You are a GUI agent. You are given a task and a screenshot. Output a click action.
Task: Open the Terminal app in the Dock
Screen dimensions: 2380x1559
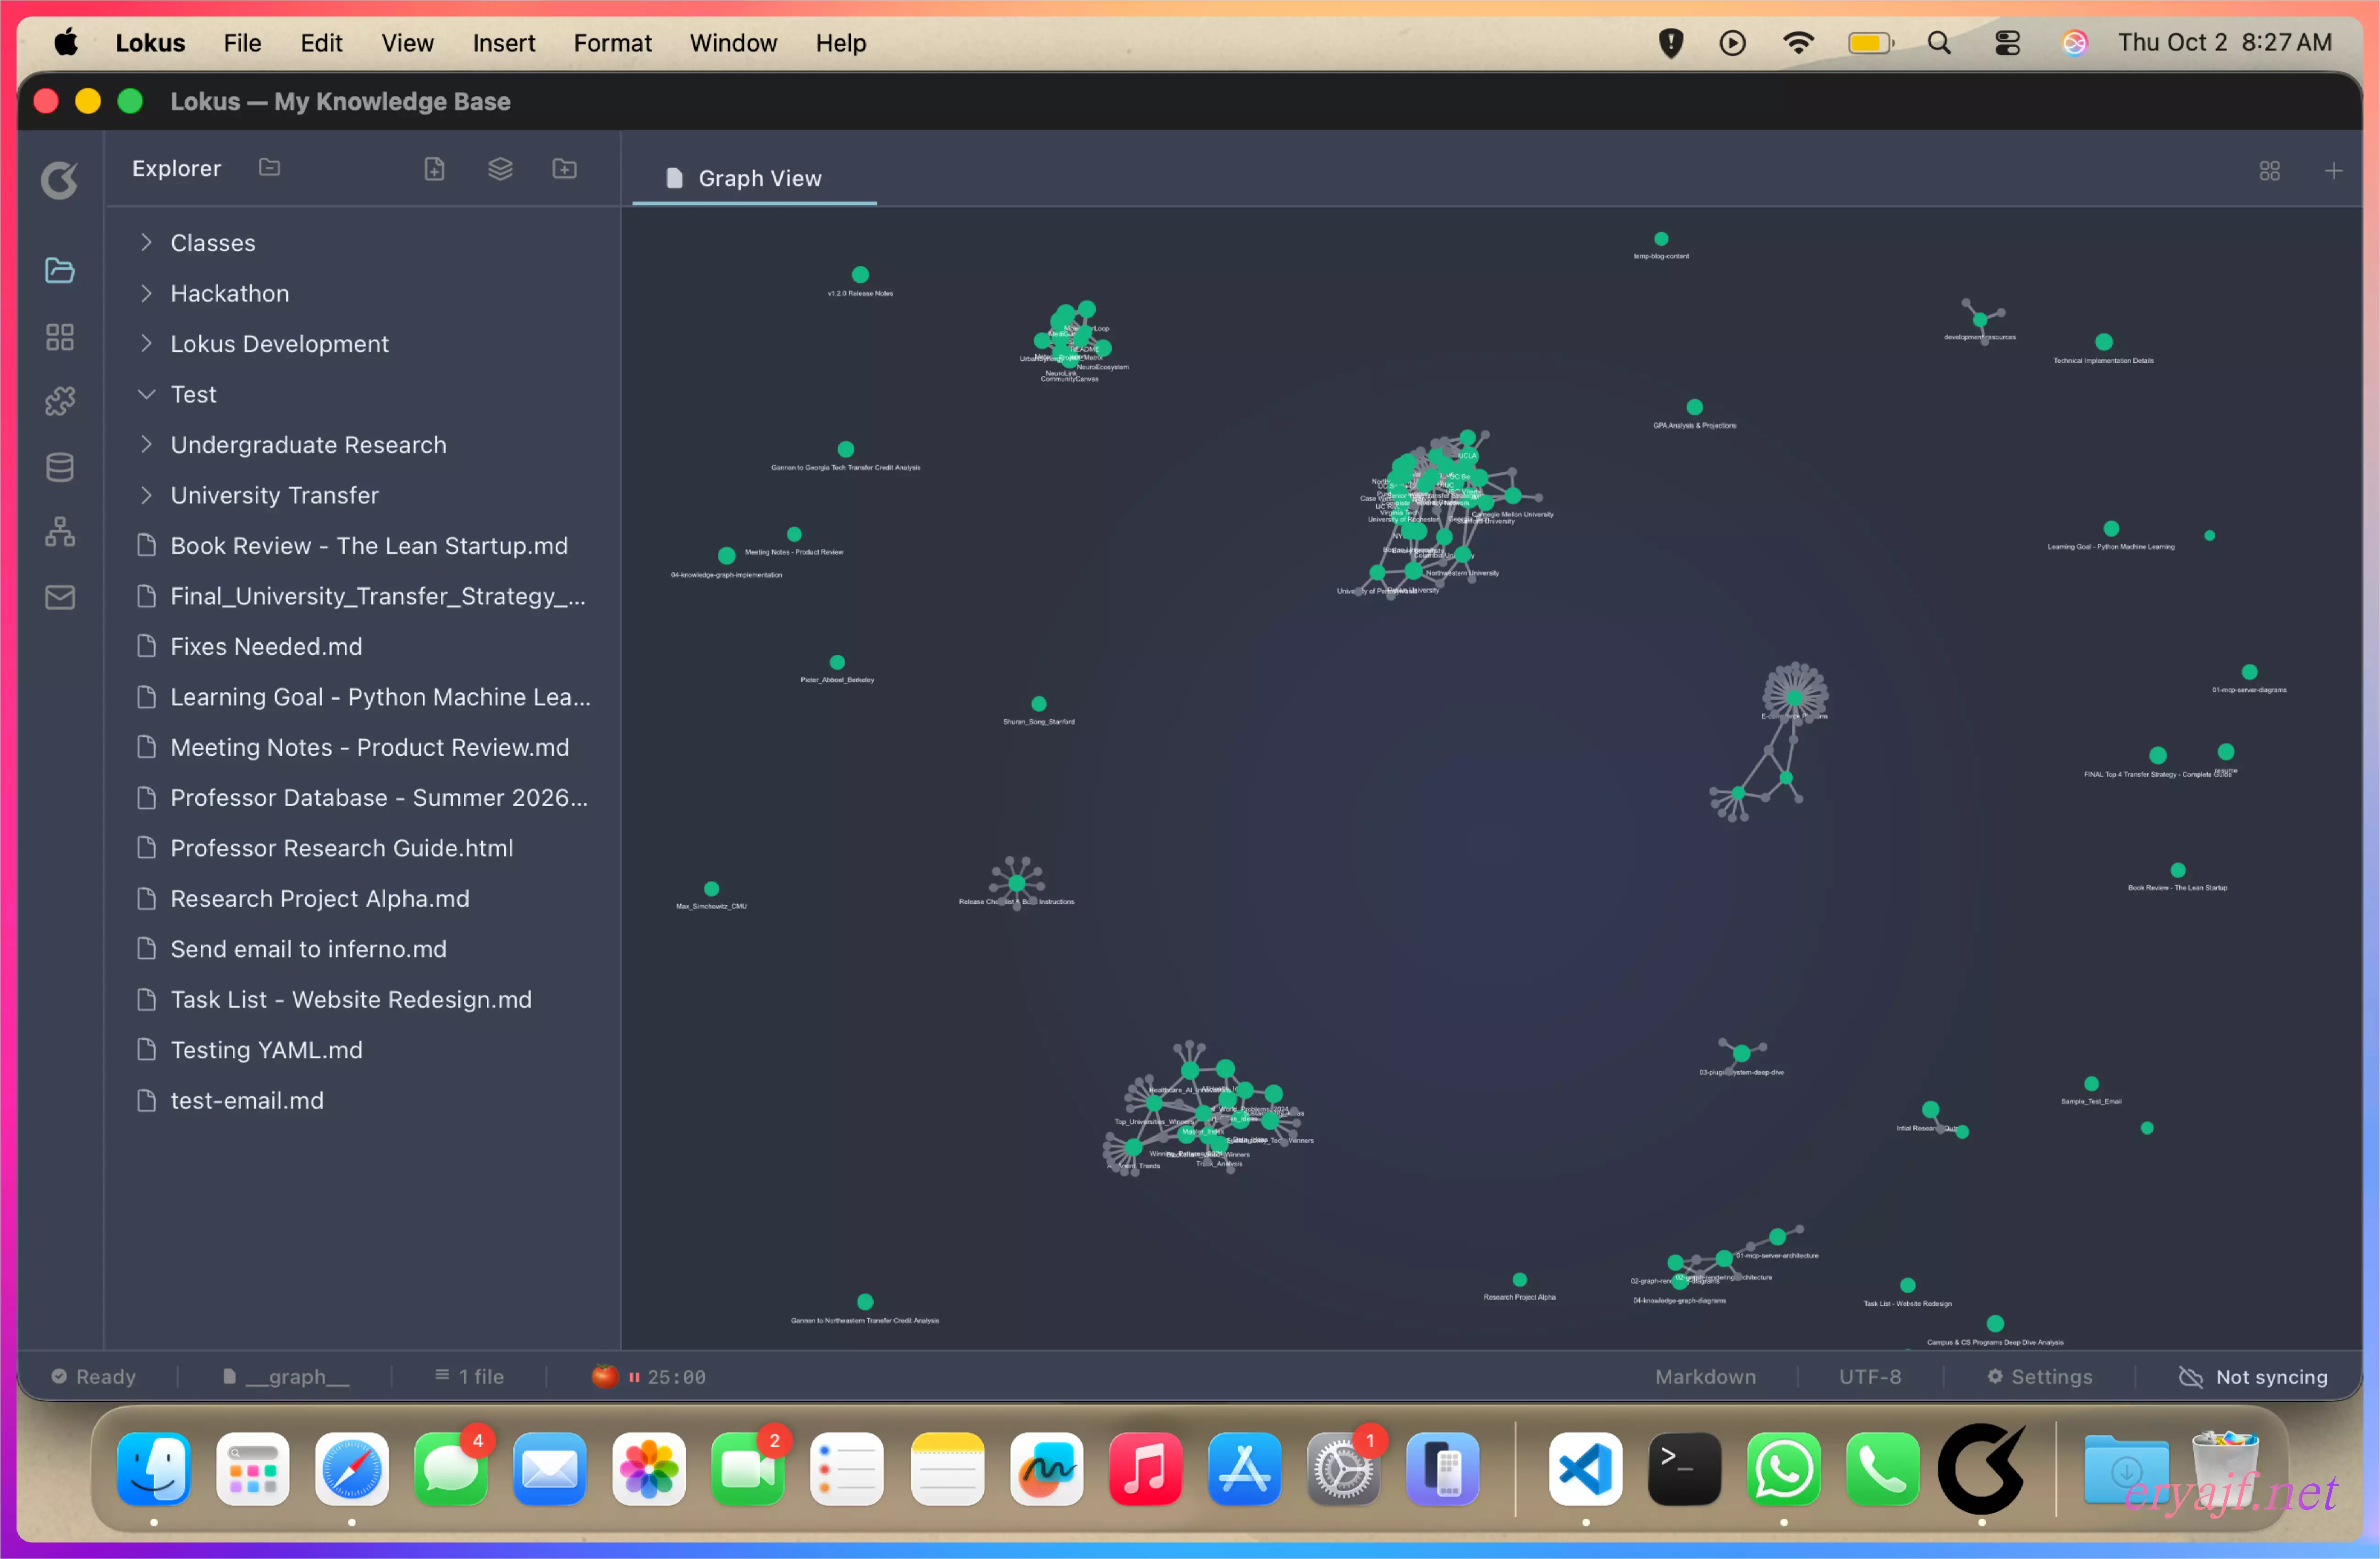click(1684, 1469)
